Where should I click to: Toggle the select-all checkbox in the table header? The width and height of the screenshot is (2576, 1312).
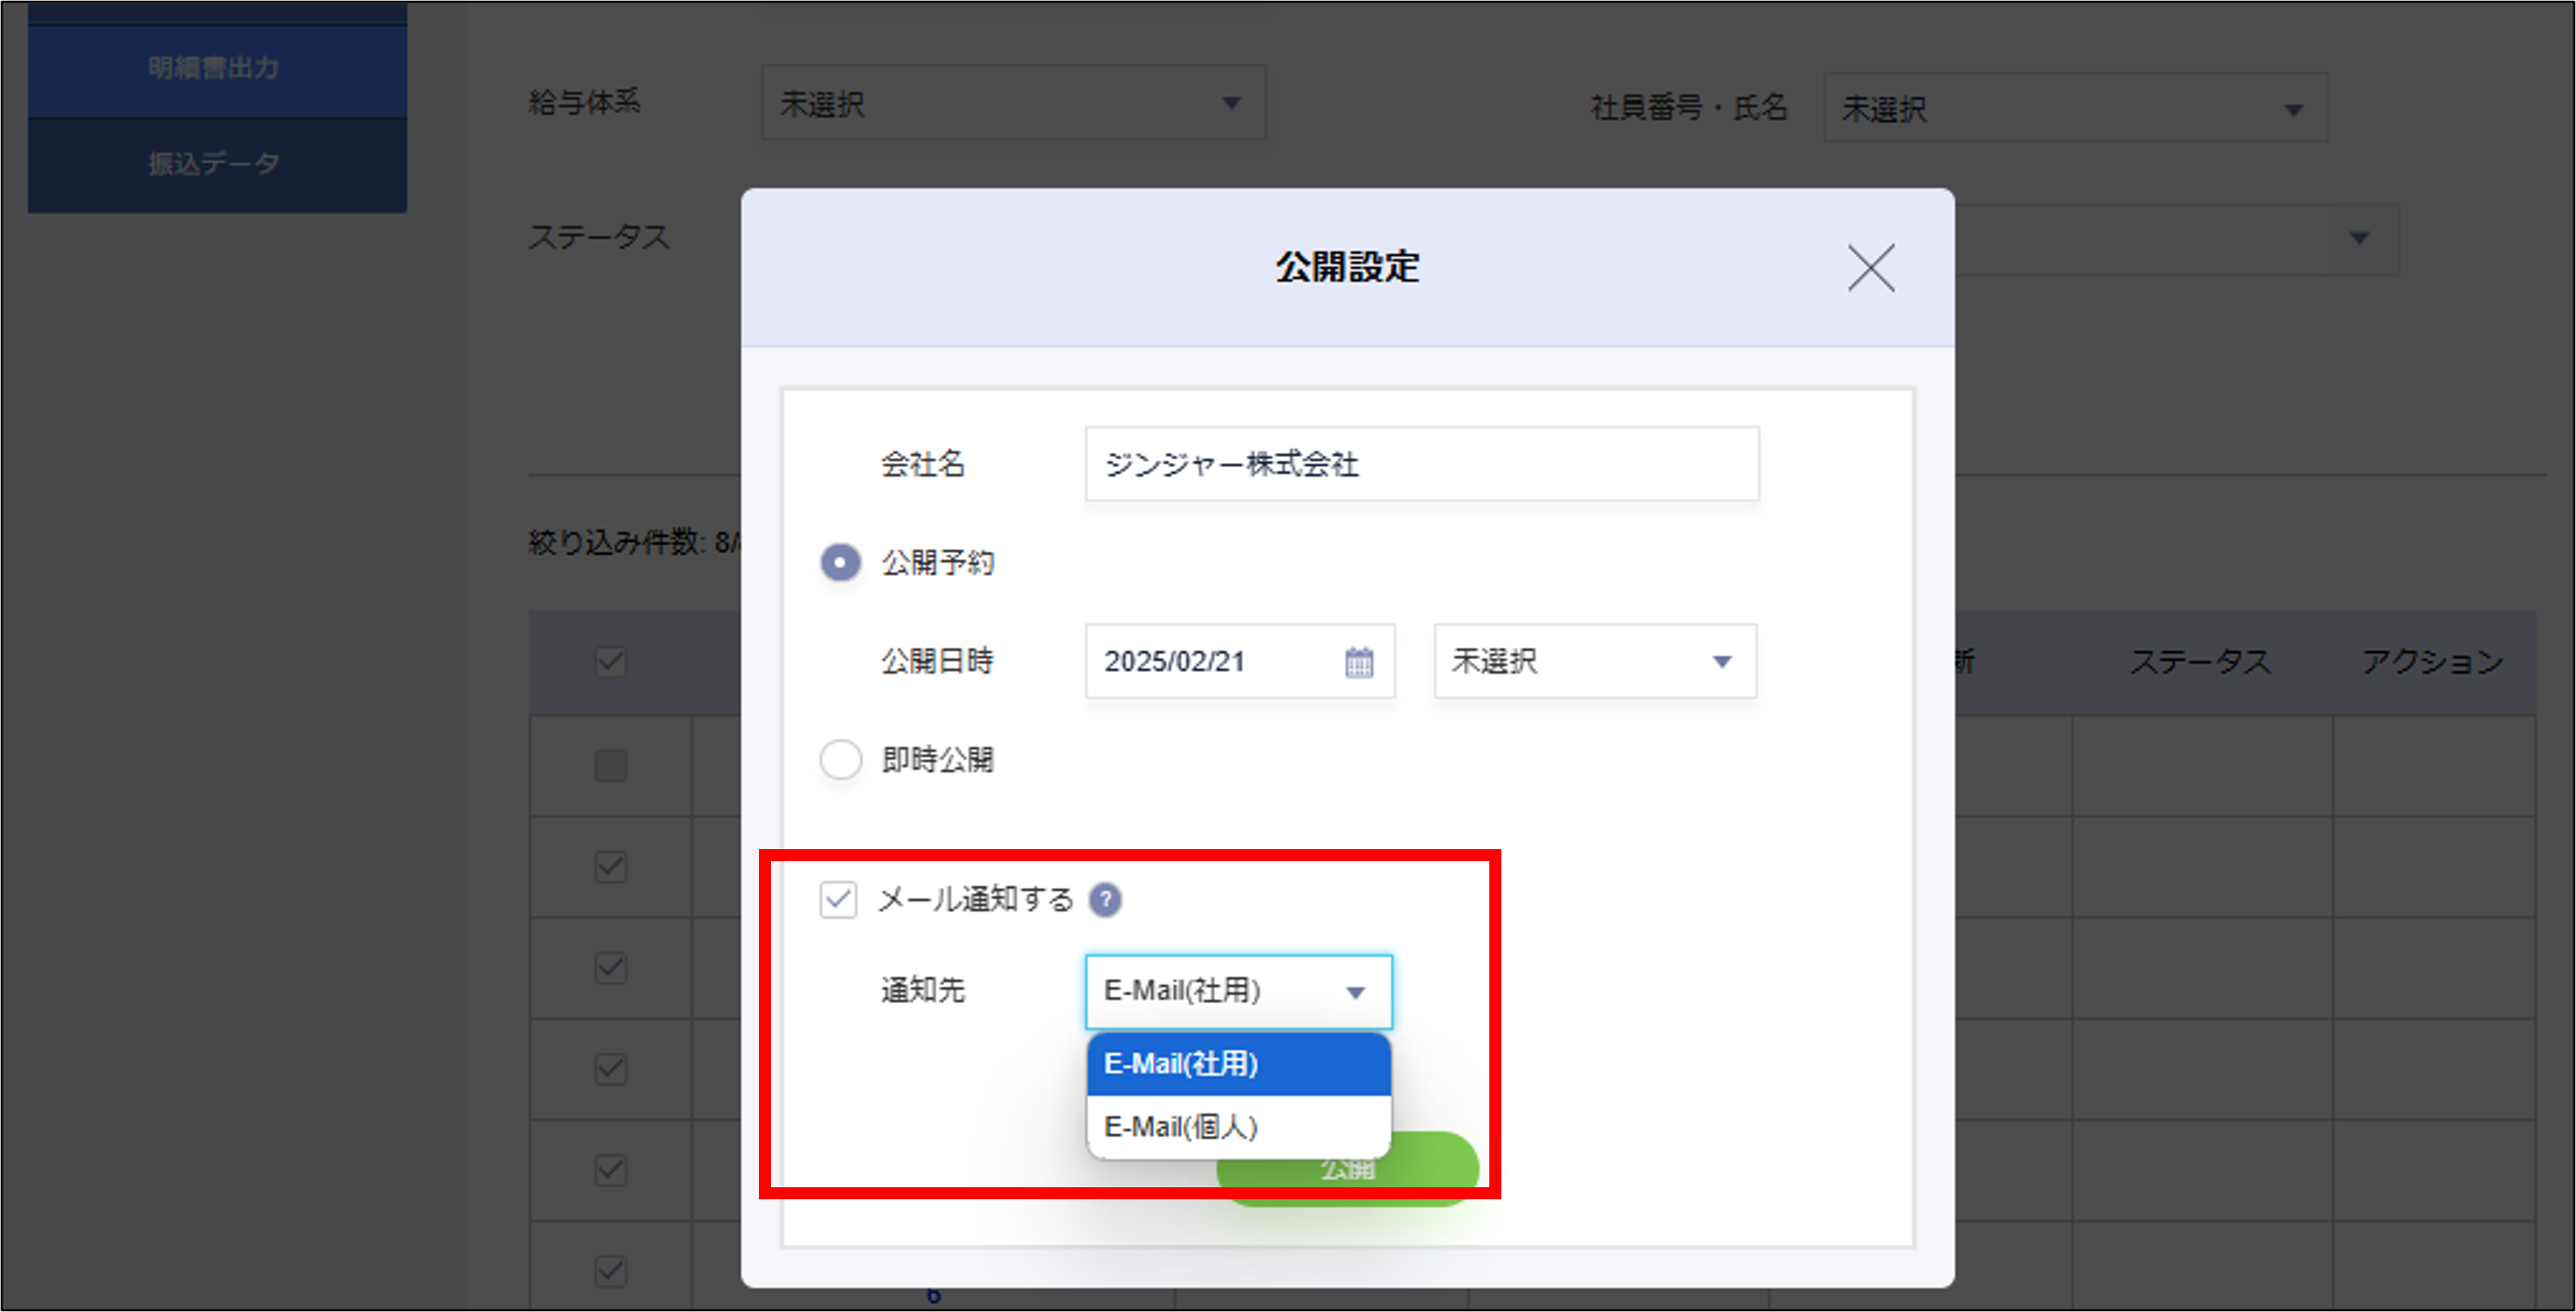[x=610, y=662]
